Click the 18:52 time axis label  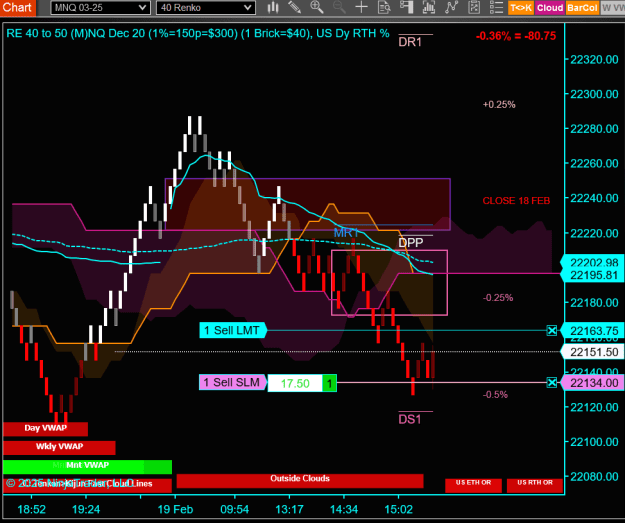click(31, 509)
